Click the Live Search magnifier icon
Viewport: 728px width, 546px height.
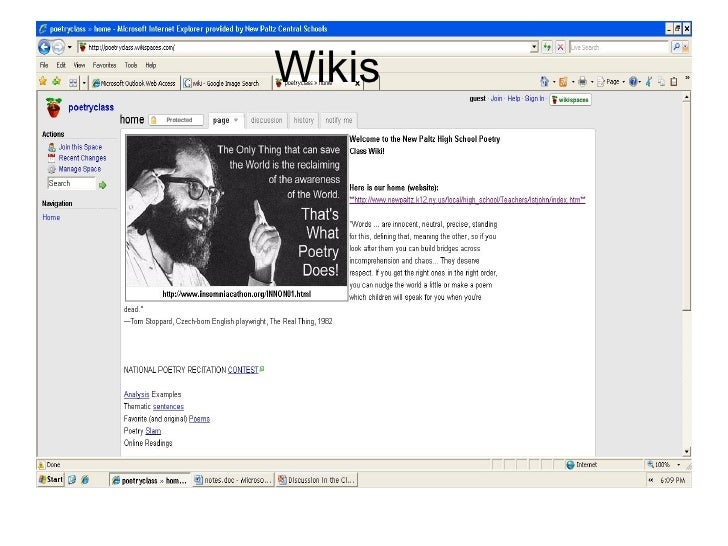point(676,47)
